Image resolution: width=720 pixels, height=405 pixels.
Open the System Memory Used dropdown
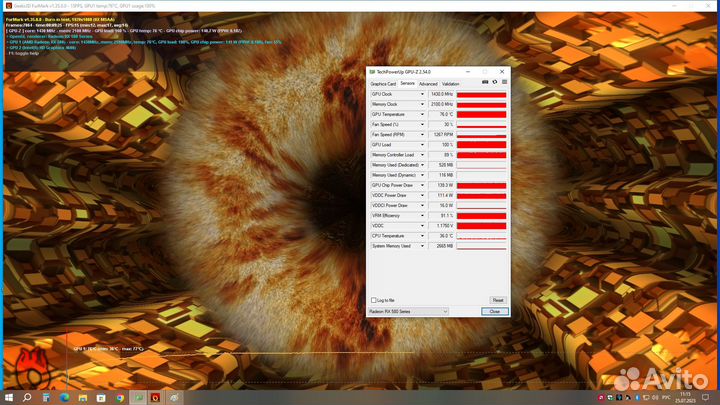click(x=422, y=246)
